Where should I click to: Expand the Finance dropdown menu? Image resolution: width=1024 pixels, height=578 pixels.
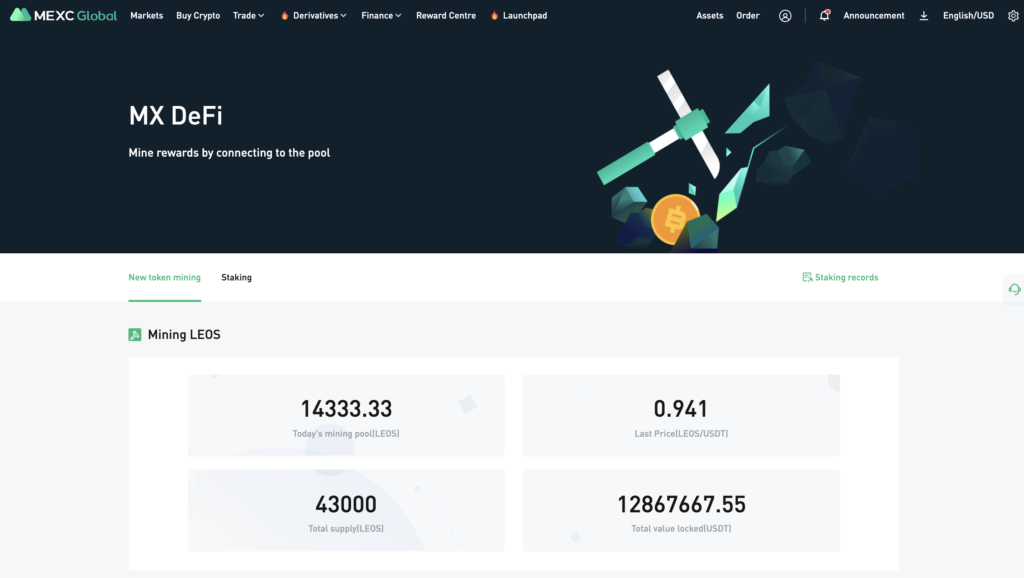[381, 16]
